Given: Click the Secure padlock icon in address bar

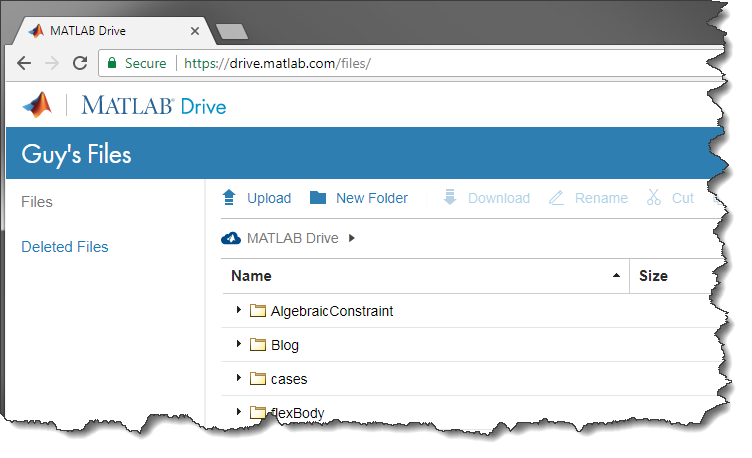Looking at the screenshot, I should tap(112, 63).
